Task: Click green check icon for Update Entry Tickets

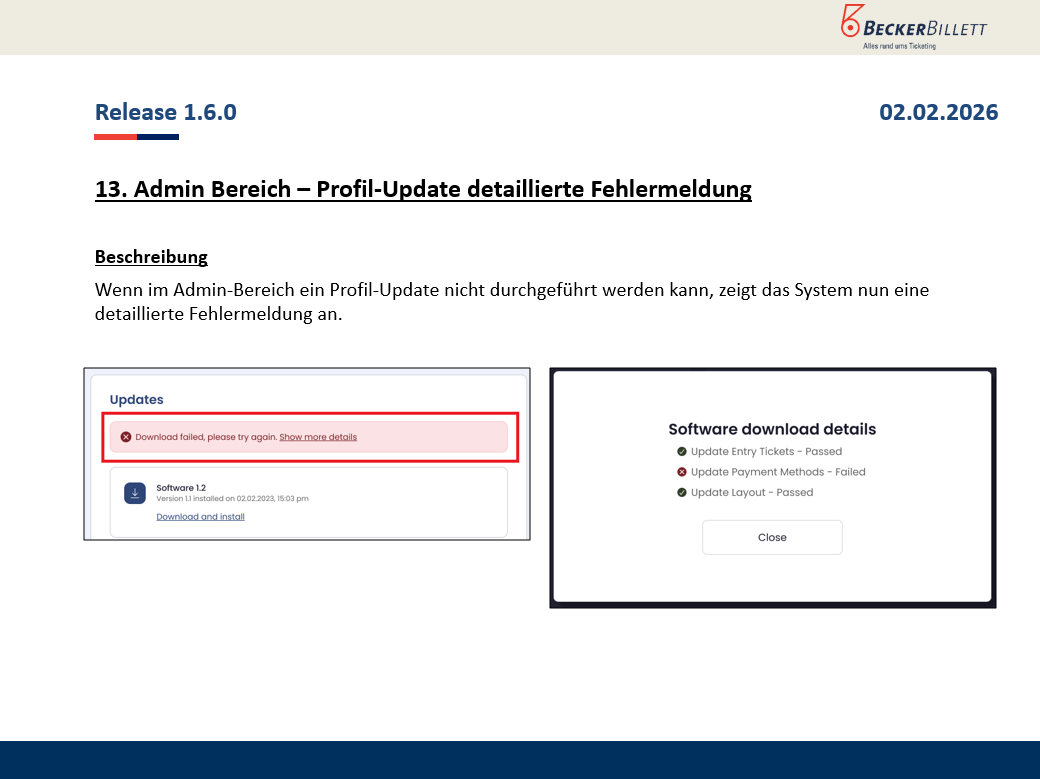Action: click(x=682, y=452)
